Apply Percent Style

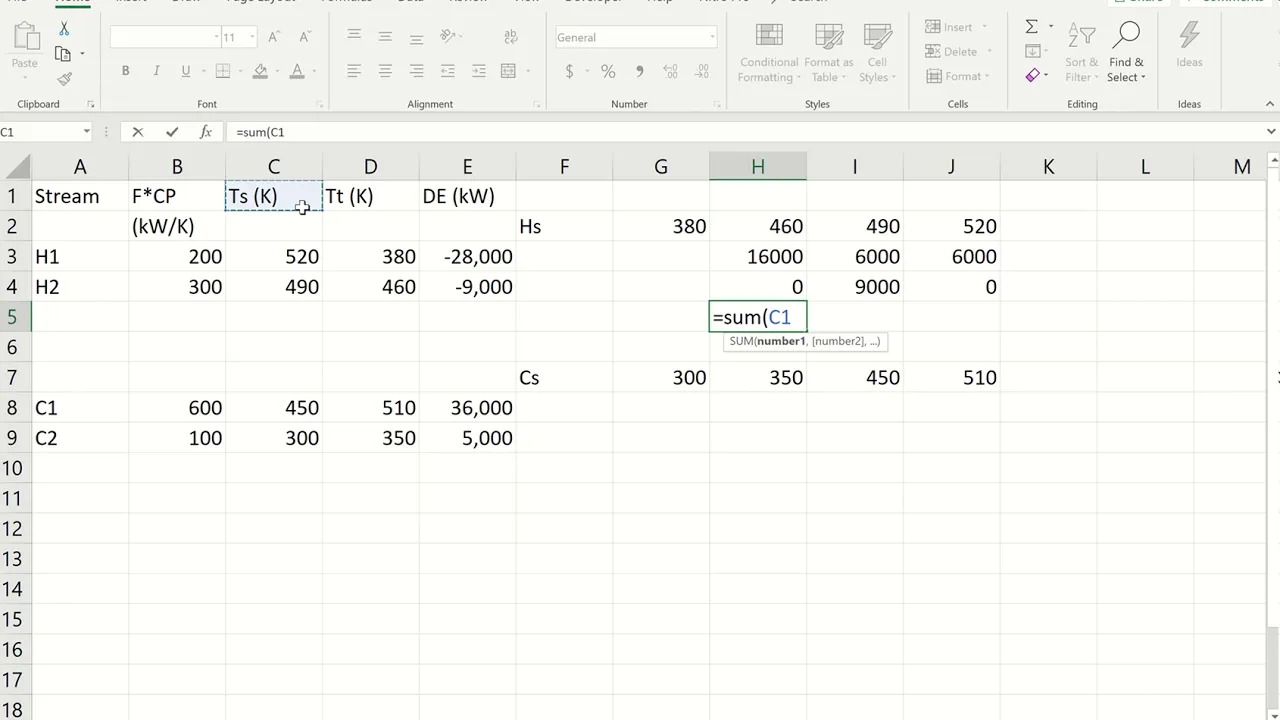(x=608, y=71)
